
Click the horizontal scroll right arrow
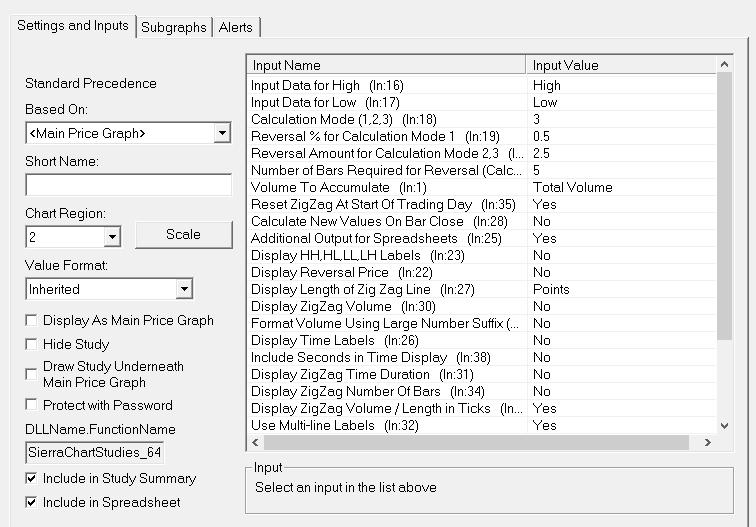pos(707,442)
